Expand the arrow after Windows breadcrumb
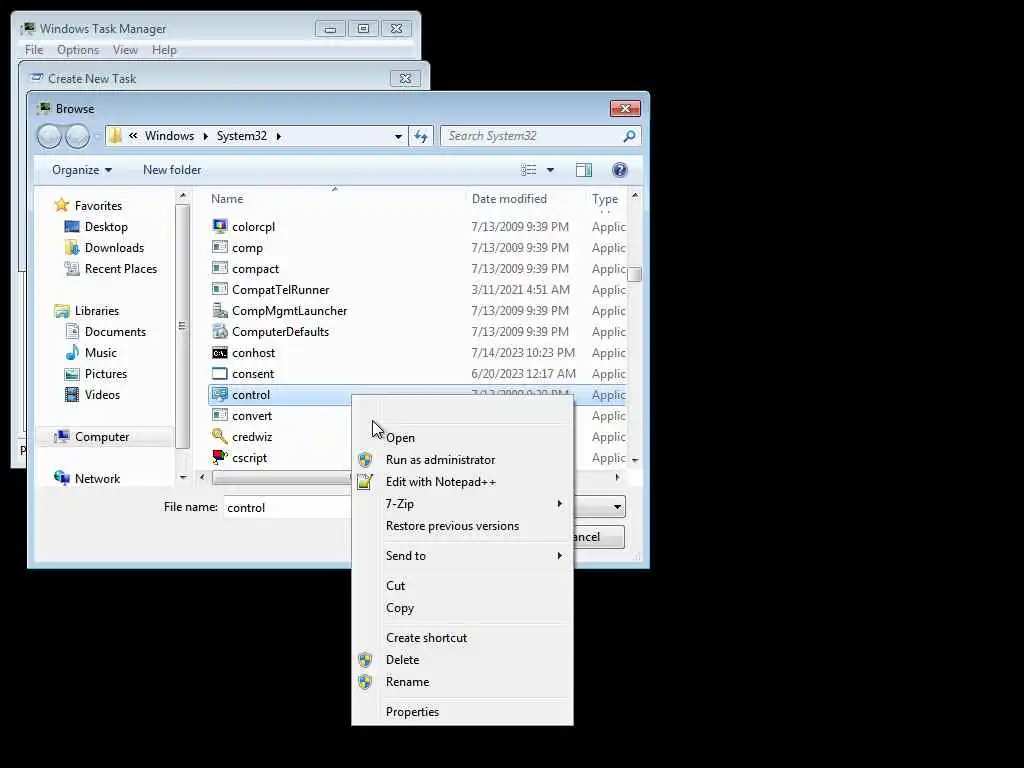 coord(205,136)
